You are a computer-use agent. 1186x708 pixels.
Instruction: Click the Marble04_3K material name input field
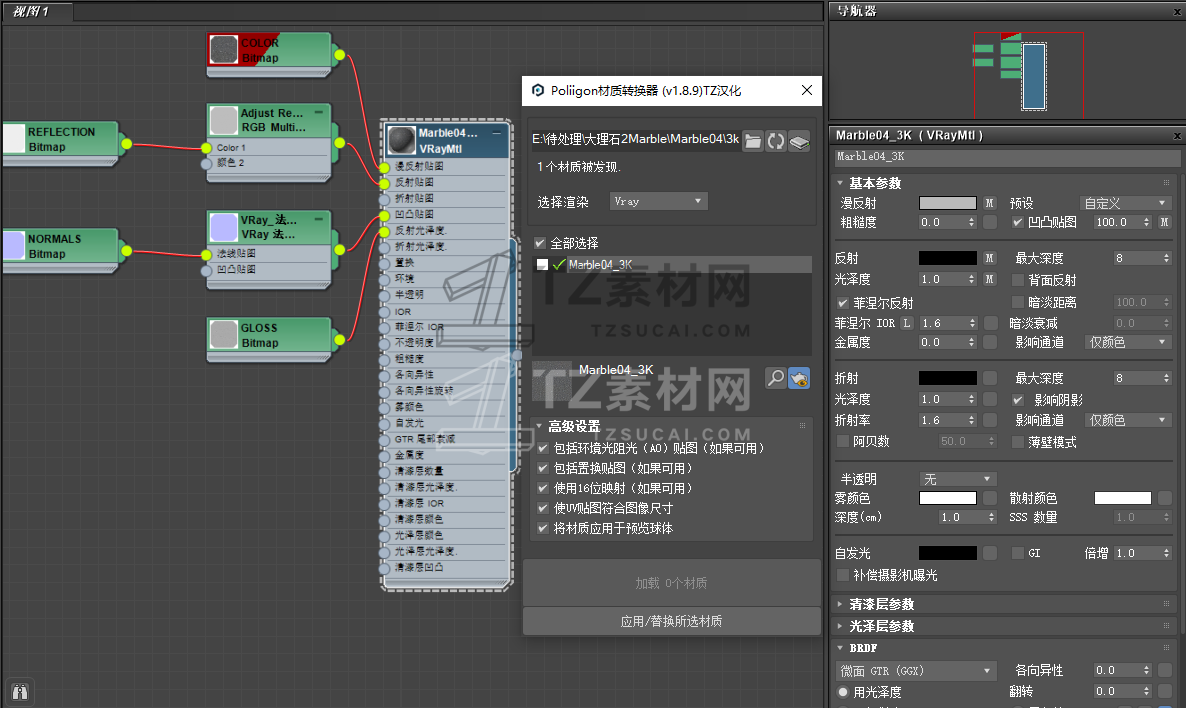pyautogui.click(x=1007, y=157)
